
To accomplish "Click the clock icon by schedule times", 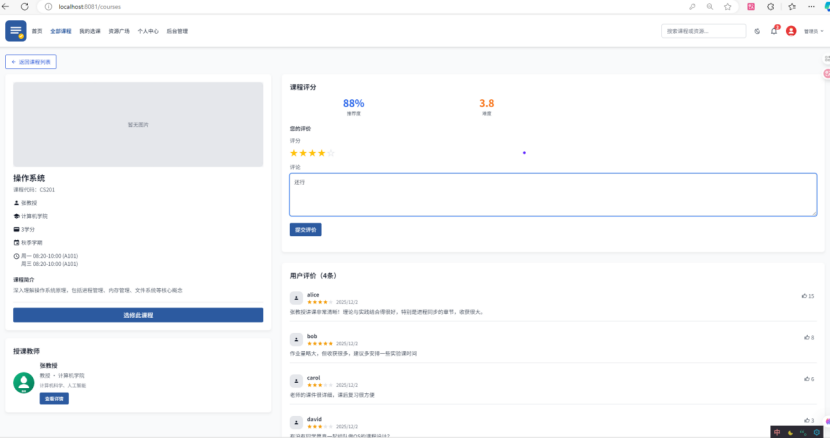I will tap(16, 256).
